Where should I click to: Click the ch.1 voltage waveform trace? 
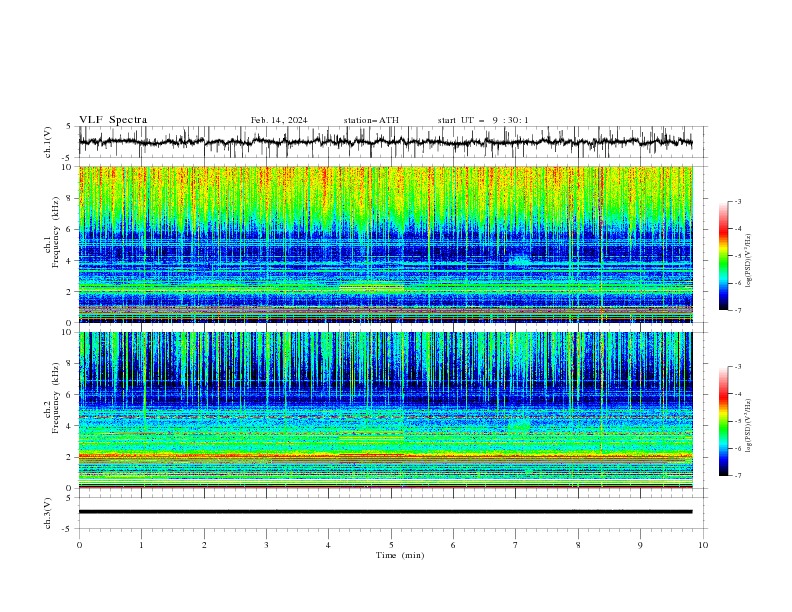point(385,142)
